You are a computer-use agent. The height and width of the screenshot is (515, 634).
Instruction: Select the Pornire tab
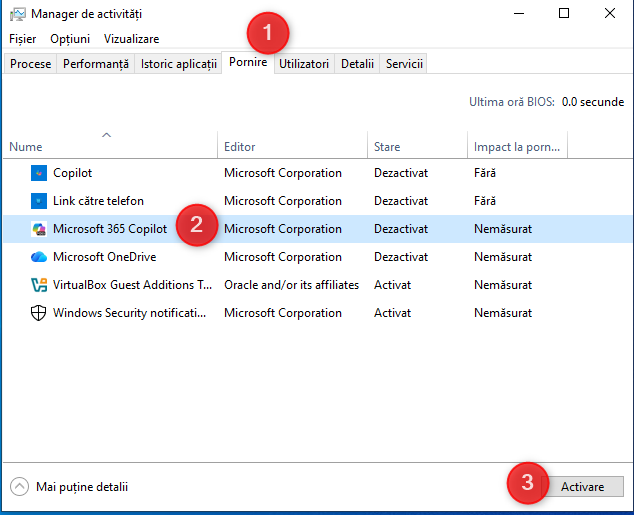tap(248, 62)
